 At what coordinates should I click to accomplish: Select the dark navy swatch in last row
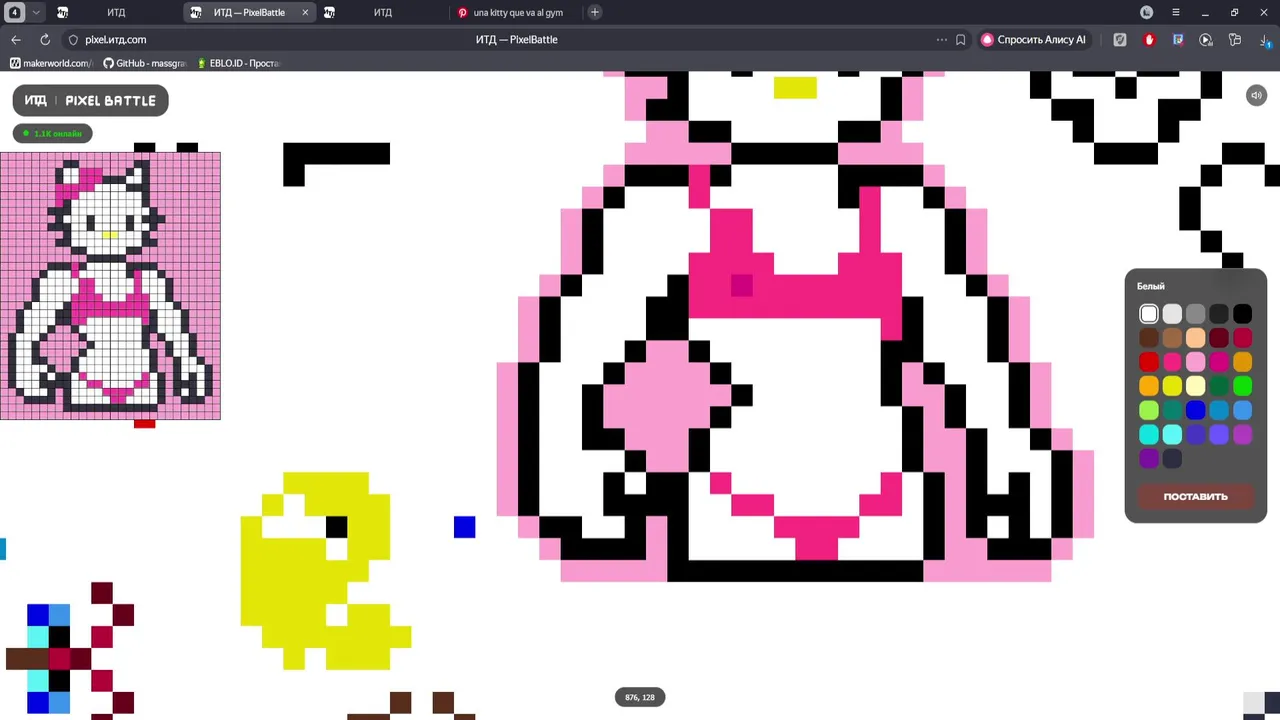point(1172,458)
